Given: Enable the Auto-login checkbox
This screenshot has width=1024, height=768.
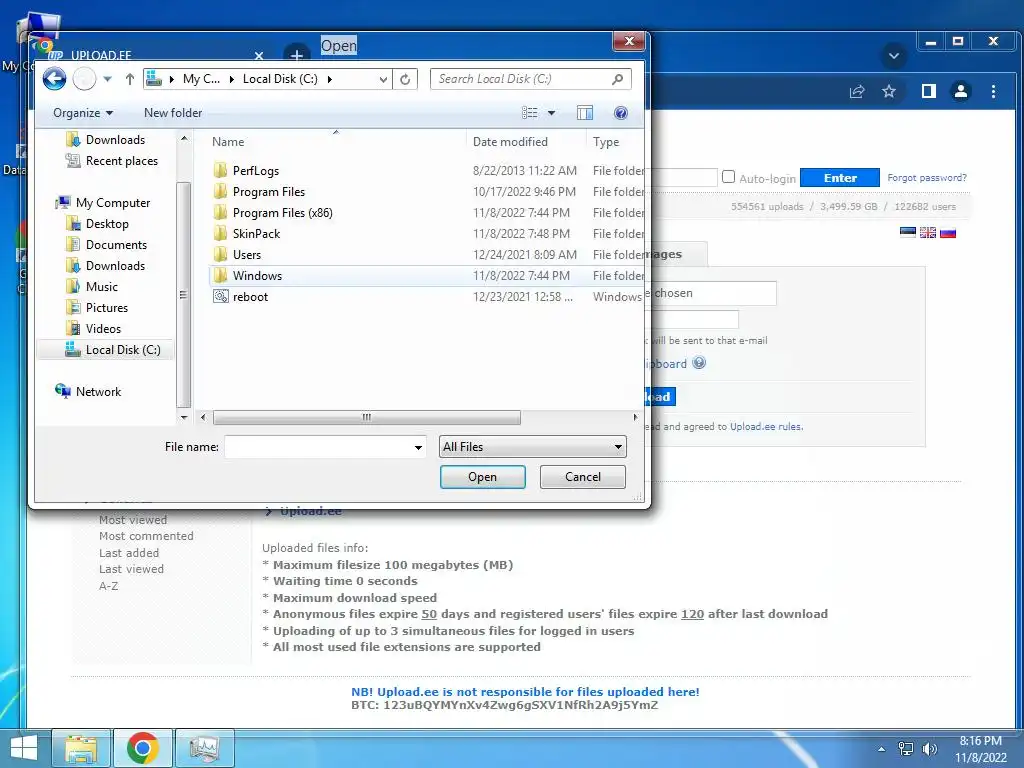Looking at the screenshot, I should click(x=728, y=177).
